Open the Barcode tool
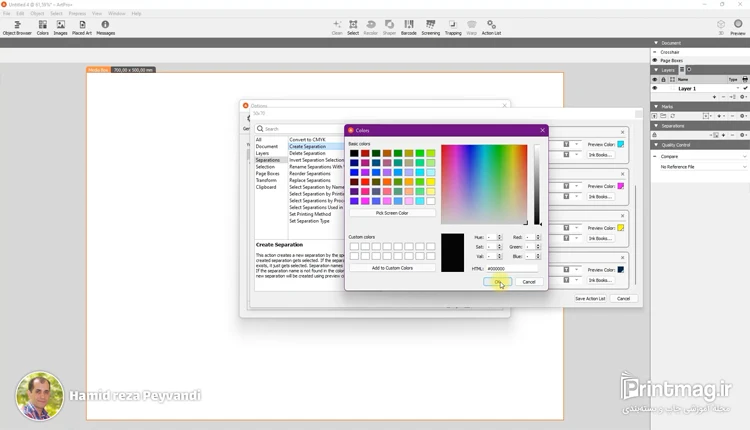This screenshot has height=430, width=750. tap(408, 28)
